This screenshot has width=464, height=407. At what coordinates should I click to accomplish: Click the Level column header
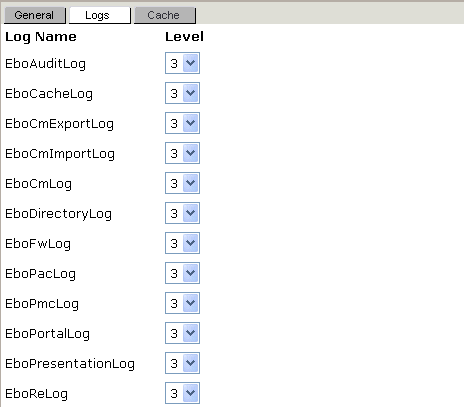point(184,37)
